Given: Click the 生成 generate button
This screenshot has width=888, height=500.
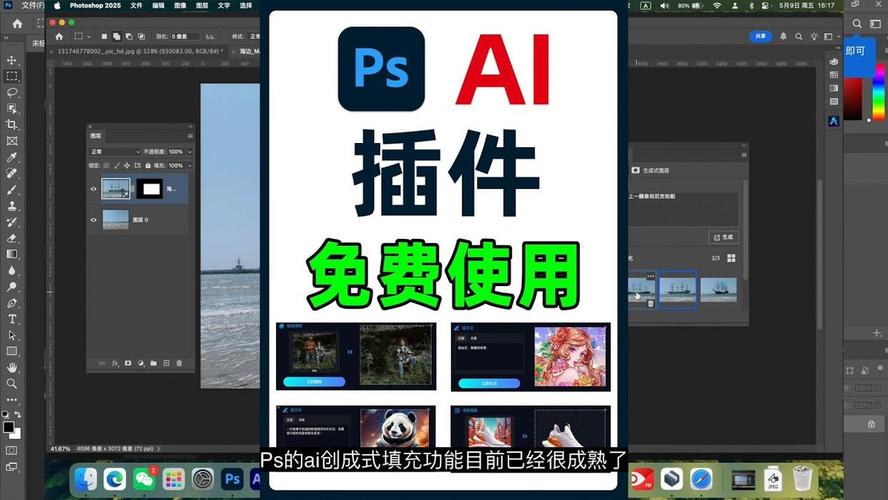Looking at the screenshot, I should point(723,237).
